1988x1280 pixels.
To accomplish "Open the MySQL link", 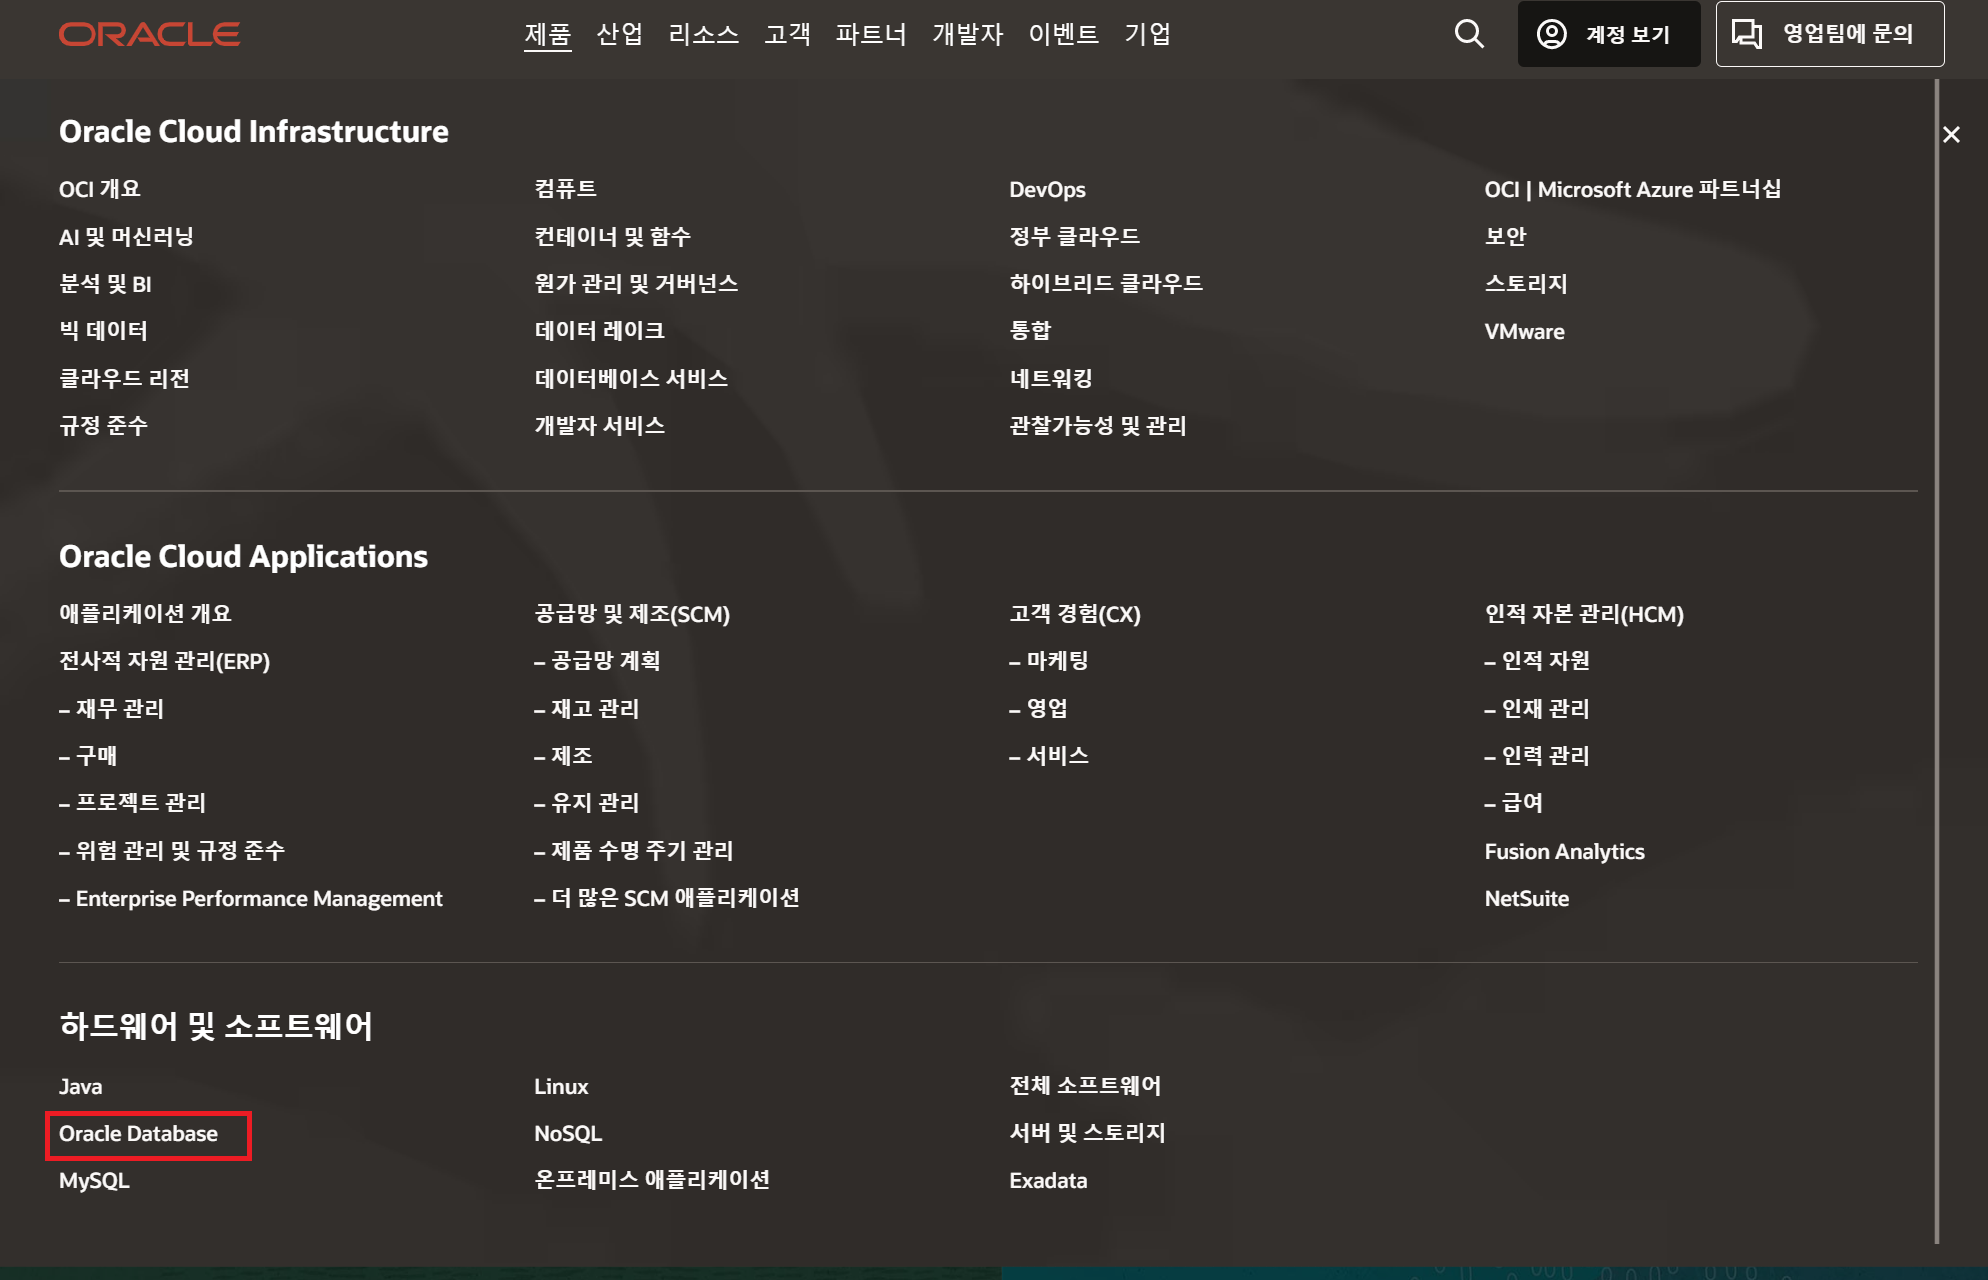I will click(94, 1181).
